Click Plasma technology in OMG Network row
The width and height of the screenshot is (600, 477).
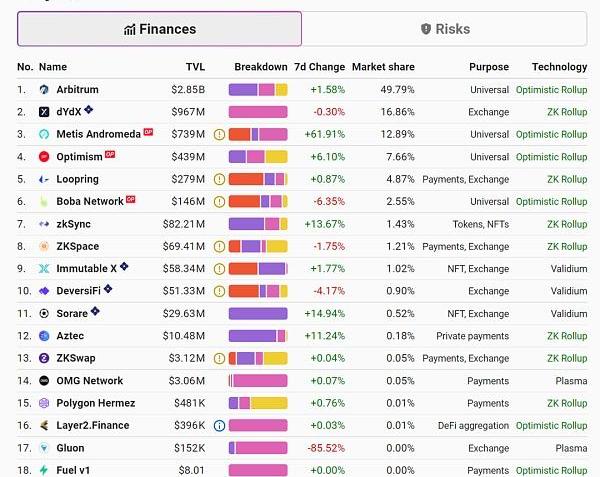(571, 381)
